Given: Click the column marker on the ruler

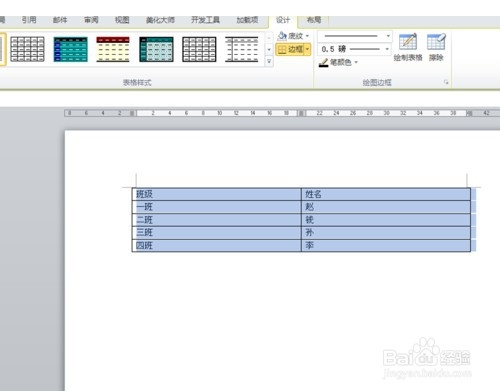Looking at the screenshot, I should coord(301,113).
